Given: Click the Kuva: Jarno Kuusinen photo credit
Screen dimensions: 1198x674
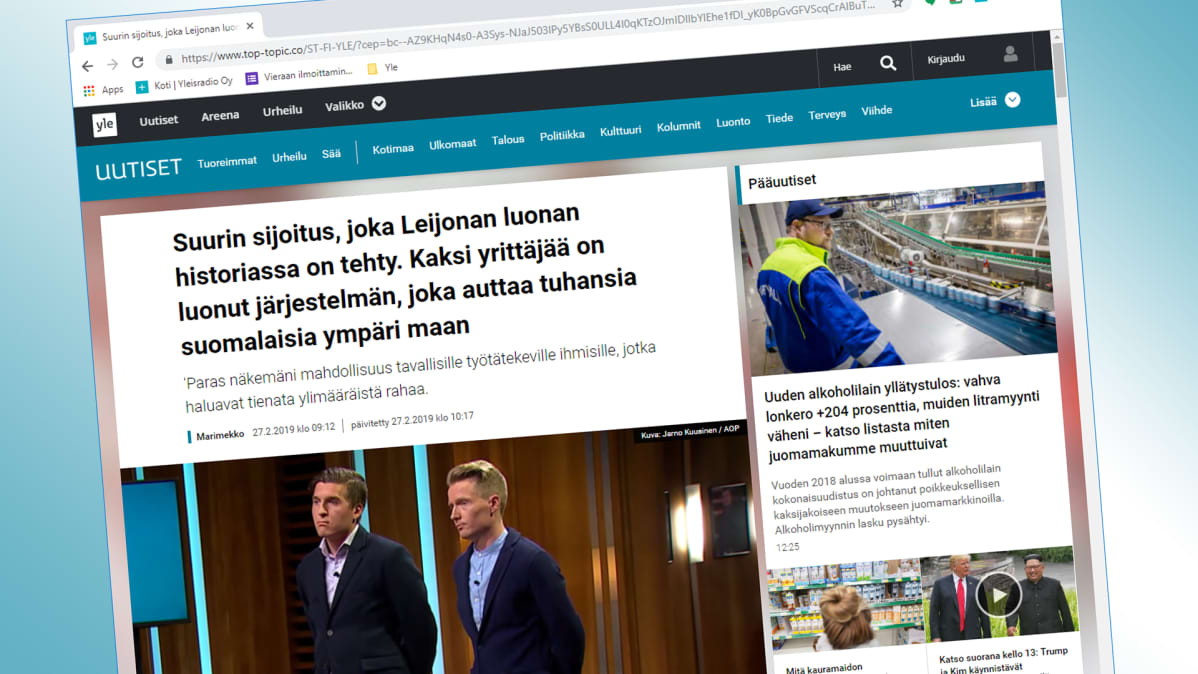Looking at the screenshot, I should [690, 431].
